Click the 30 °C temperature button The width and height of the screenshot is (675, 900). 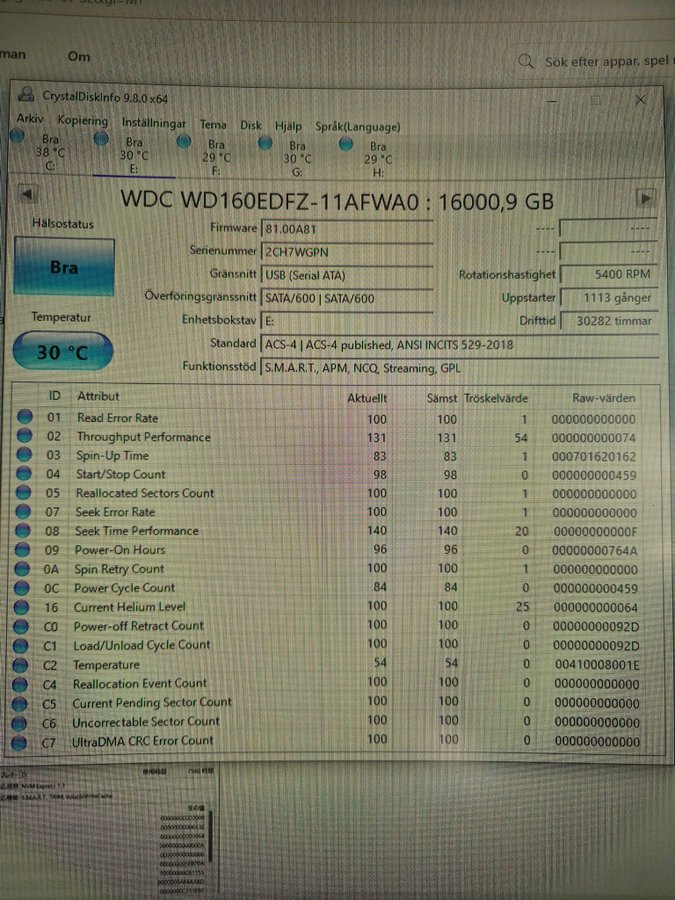[x=62, y=351]
